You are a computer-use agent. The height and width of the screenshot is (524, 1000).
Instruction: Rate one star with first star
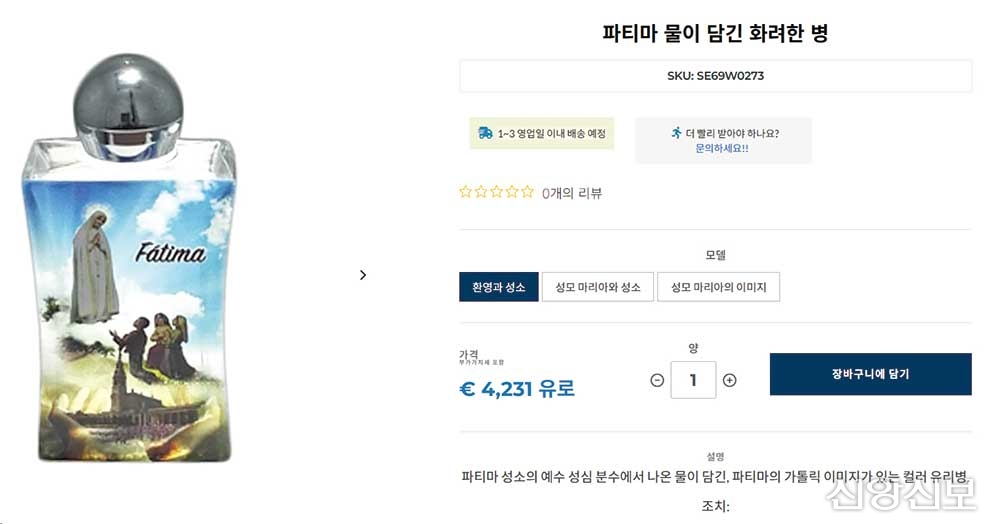pos(465,192)
